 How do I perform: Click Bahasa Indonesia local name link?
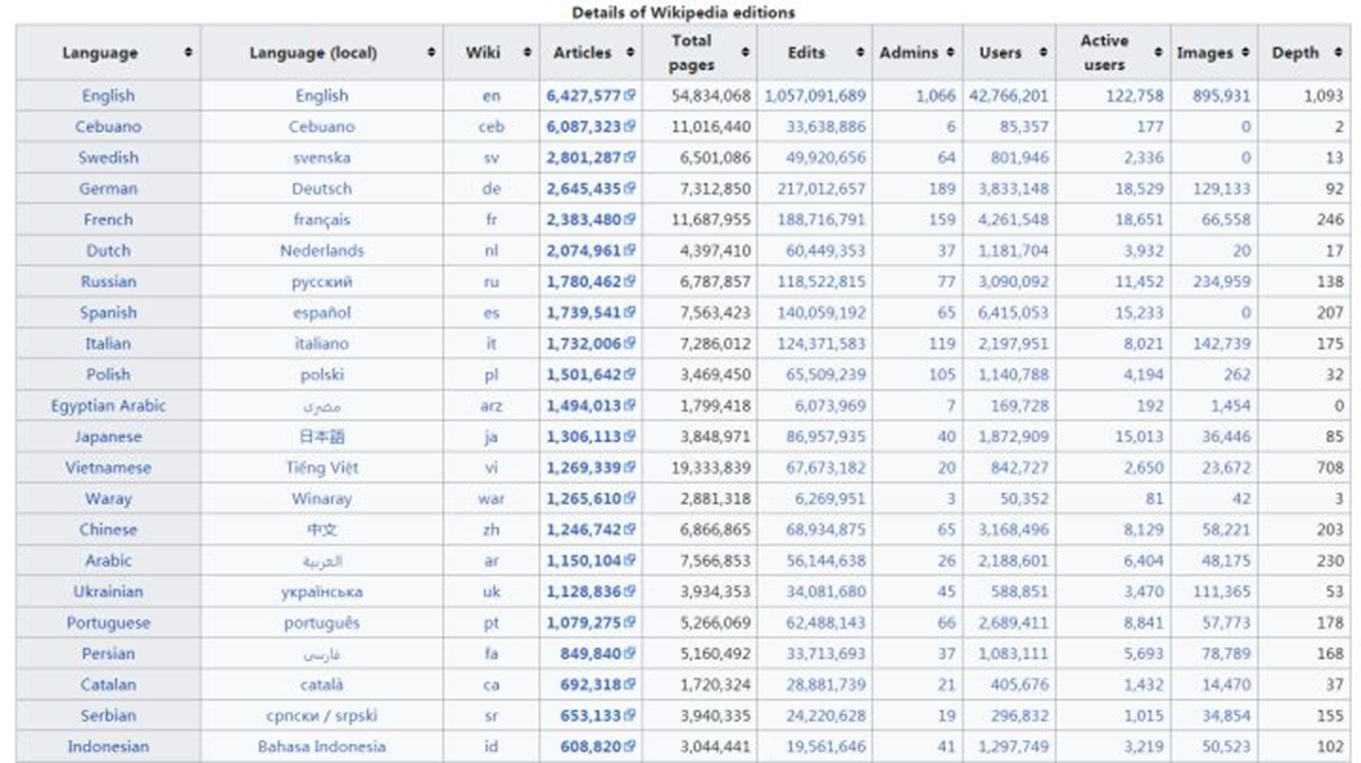click(321, 747)
